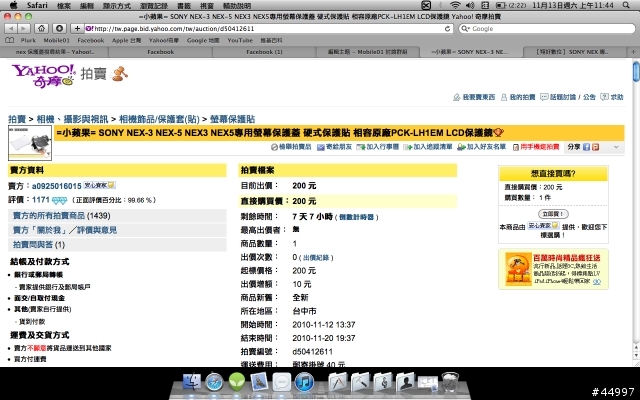The image size is (640, 400).
Task: Reload the page with the refresh icon
Action: (x=447, y=29)
